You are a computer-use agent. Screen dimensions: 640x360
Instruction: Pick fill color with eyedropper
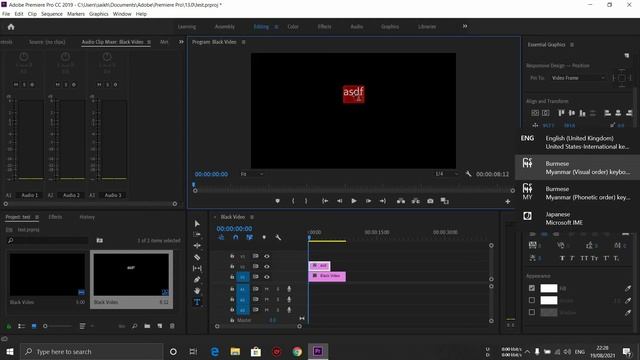tap(628, 289)
